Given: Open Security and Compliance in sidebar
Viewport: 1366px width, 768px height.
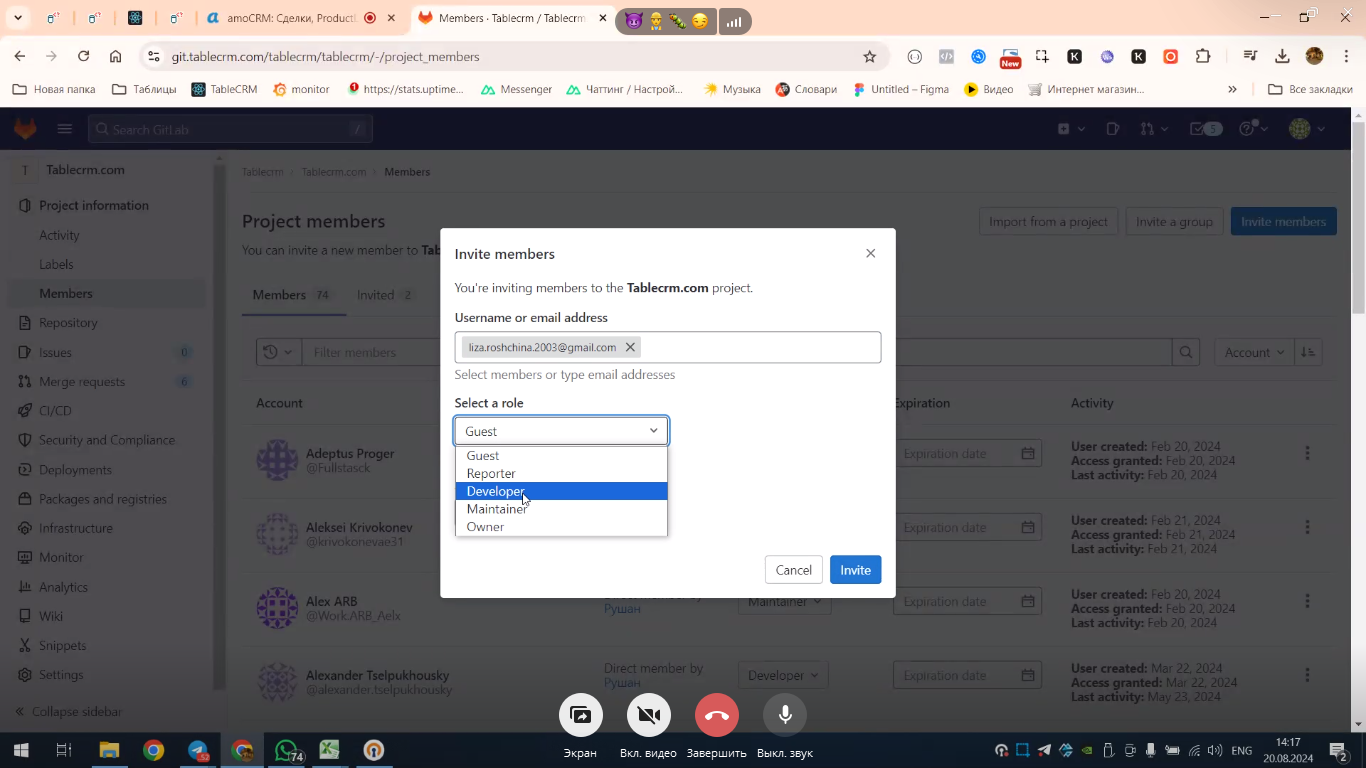Looking at the screenshot, I should point(107,440).
